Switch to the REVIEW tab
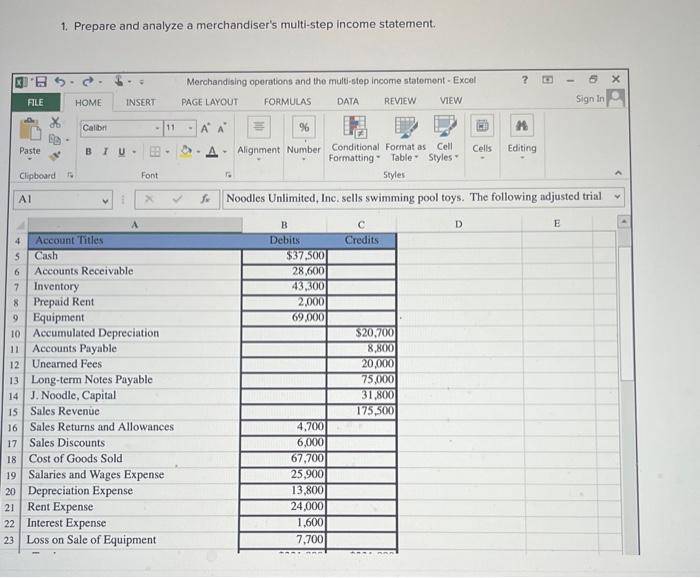 tap(400, 101)
